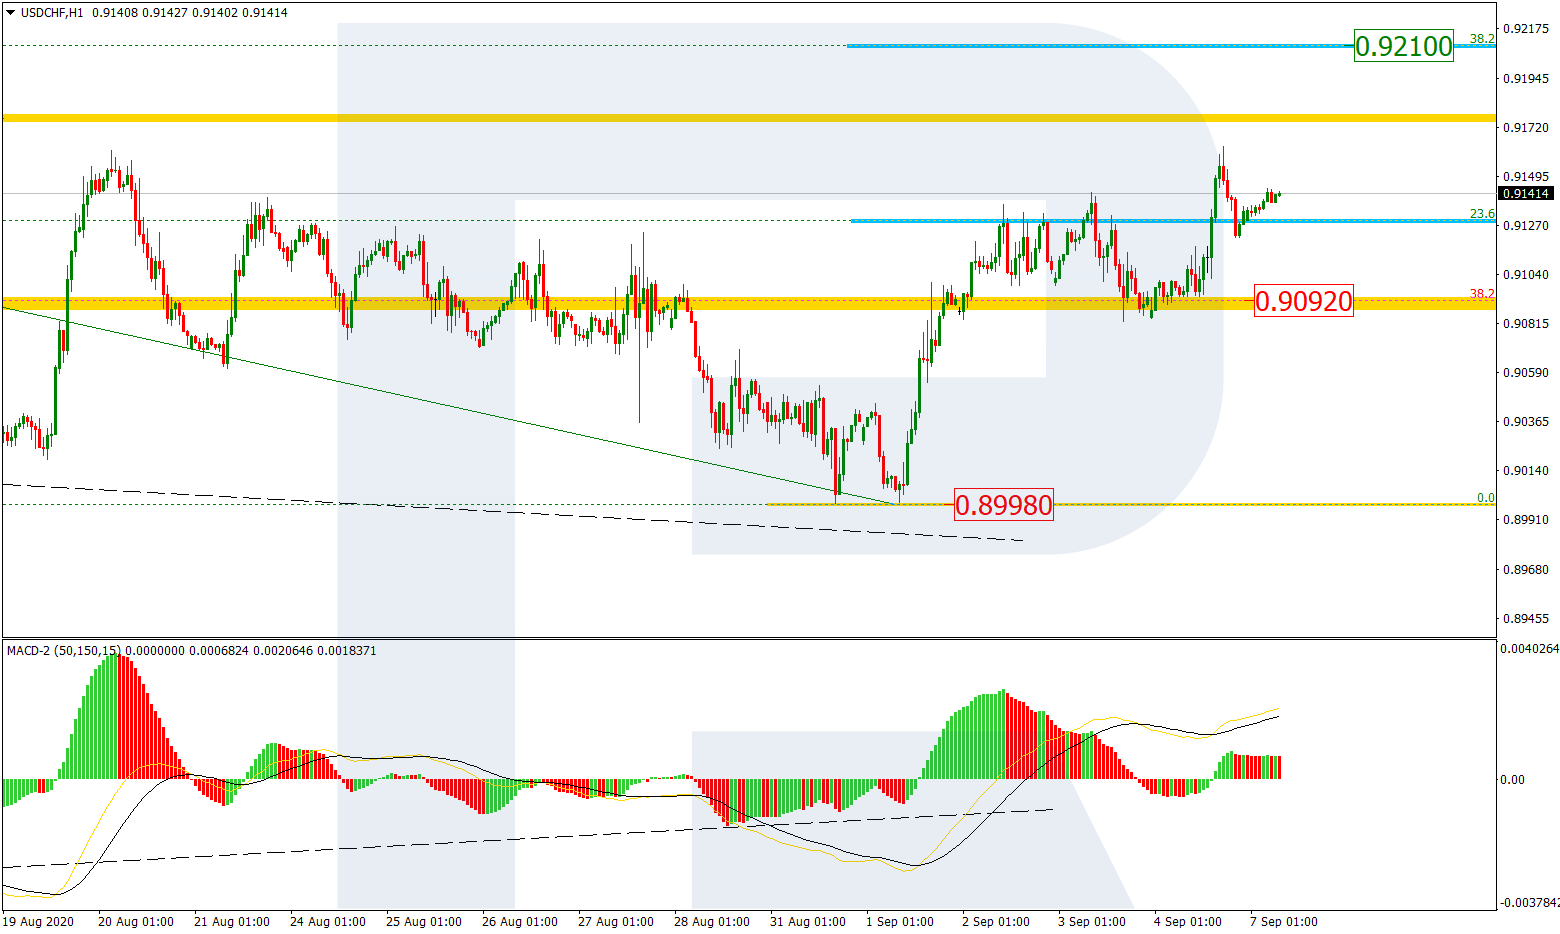The width and height of the screenshot is (1560, 934).
Task: Select the green descending trendline
Action: coord(450,405)
